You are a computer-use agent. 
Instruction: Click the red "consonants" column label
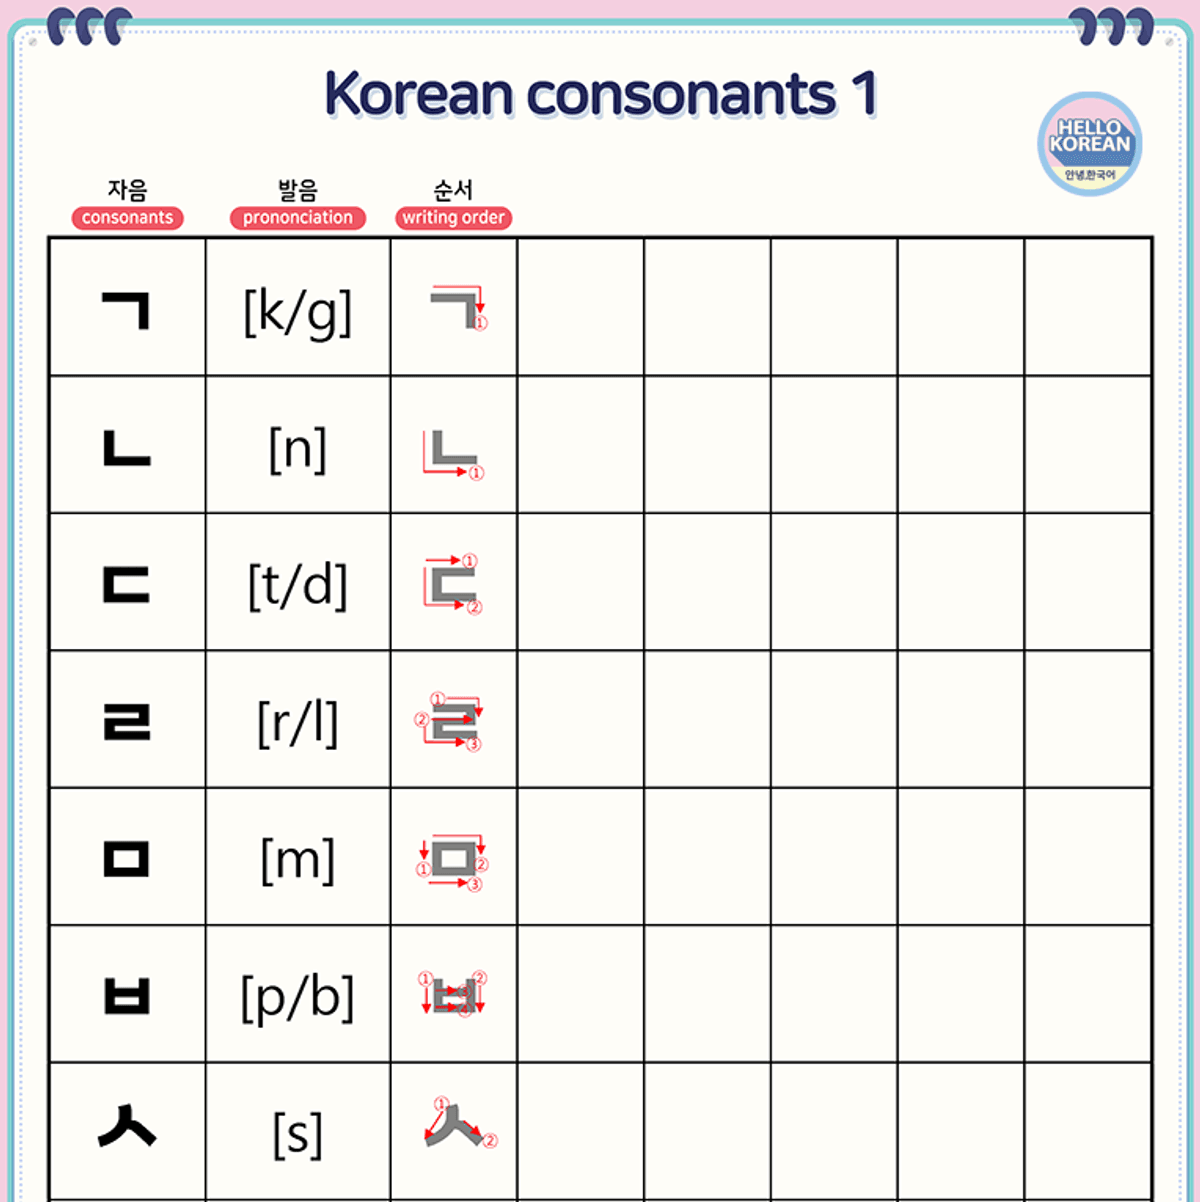[127, 218]
